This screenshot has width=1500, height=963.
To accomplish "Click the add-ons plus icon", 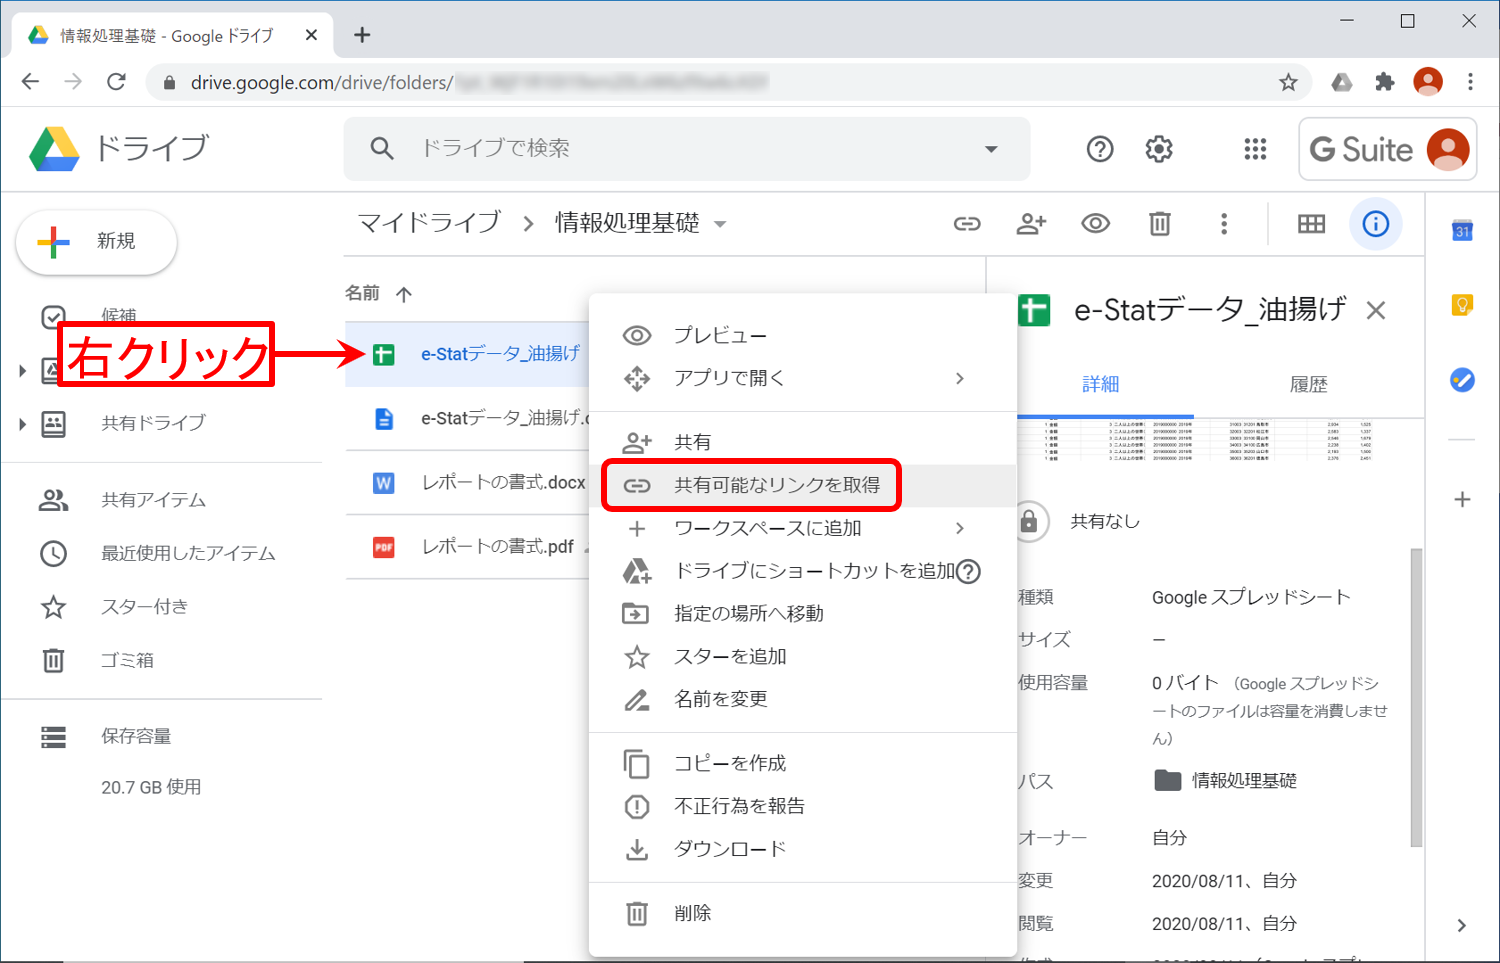I will [x=1462, y=499].
